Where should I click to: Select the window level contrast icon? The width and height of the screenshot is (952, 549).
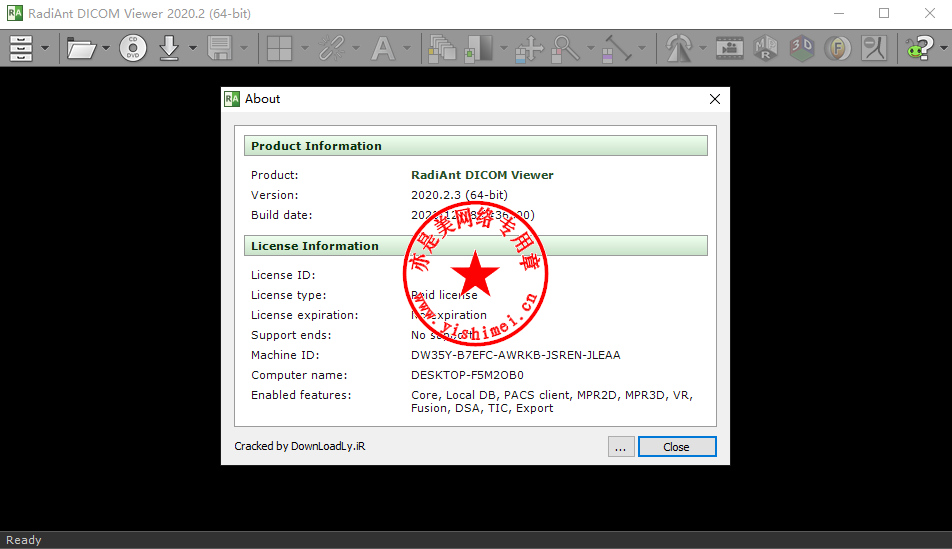(x=478, y=48)
